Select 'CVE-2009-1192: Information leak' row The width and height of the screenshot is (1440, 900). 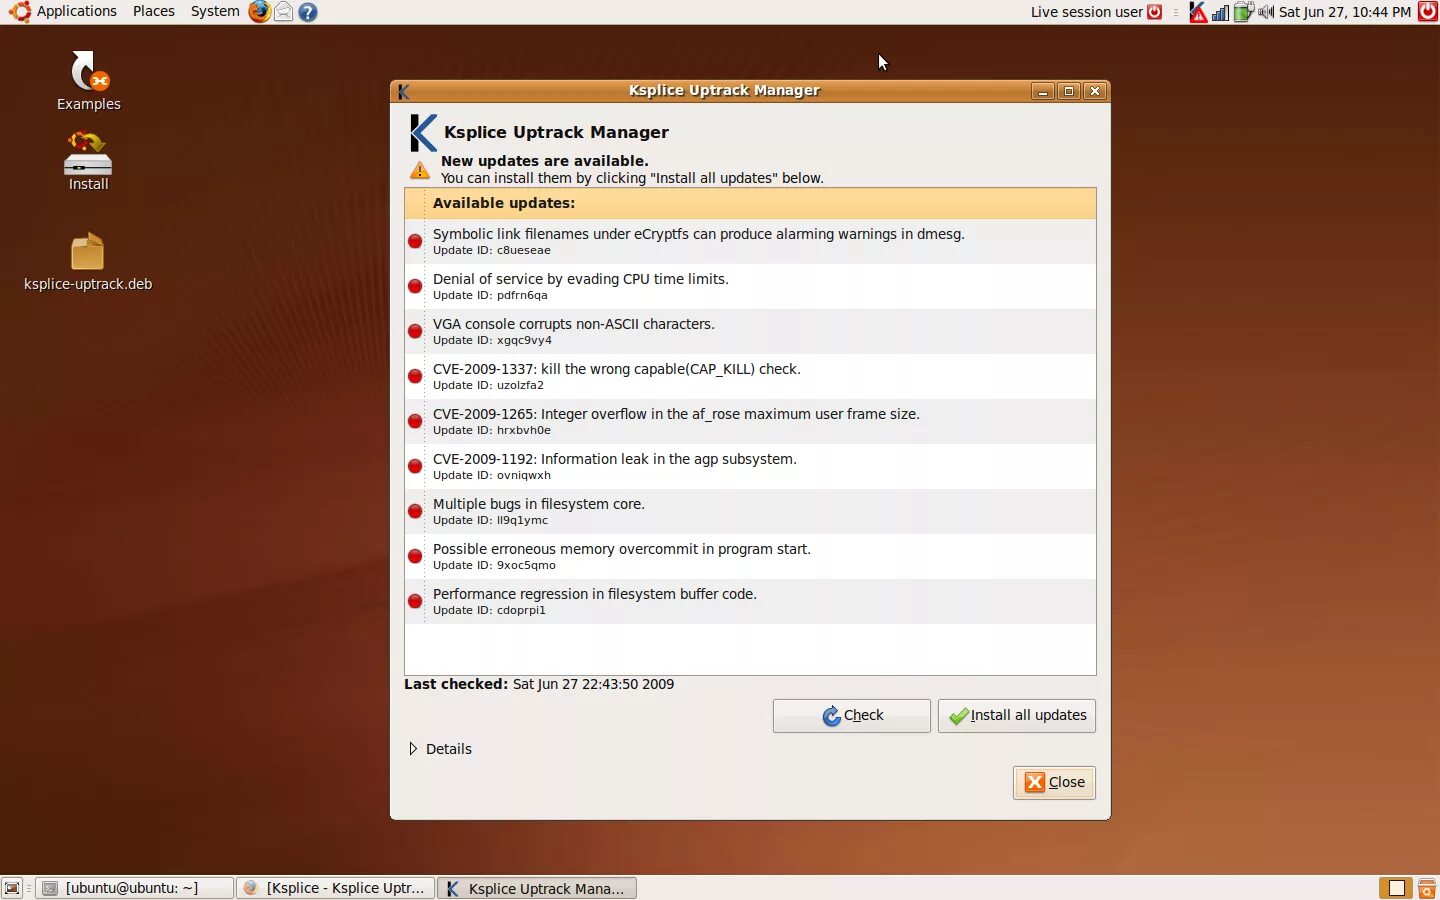[750, 466]
